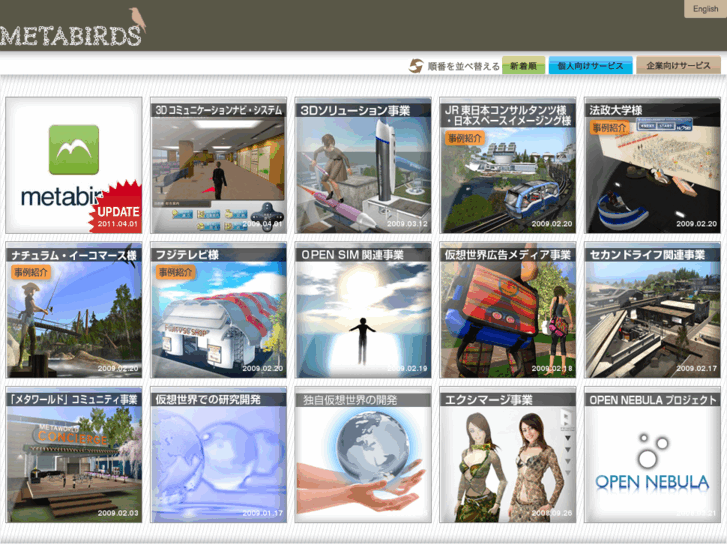Image resolution: width=727 pixels, height=545 pixels.
Task: Open the エクシマージ事業 tile
Action: [508, 455]
